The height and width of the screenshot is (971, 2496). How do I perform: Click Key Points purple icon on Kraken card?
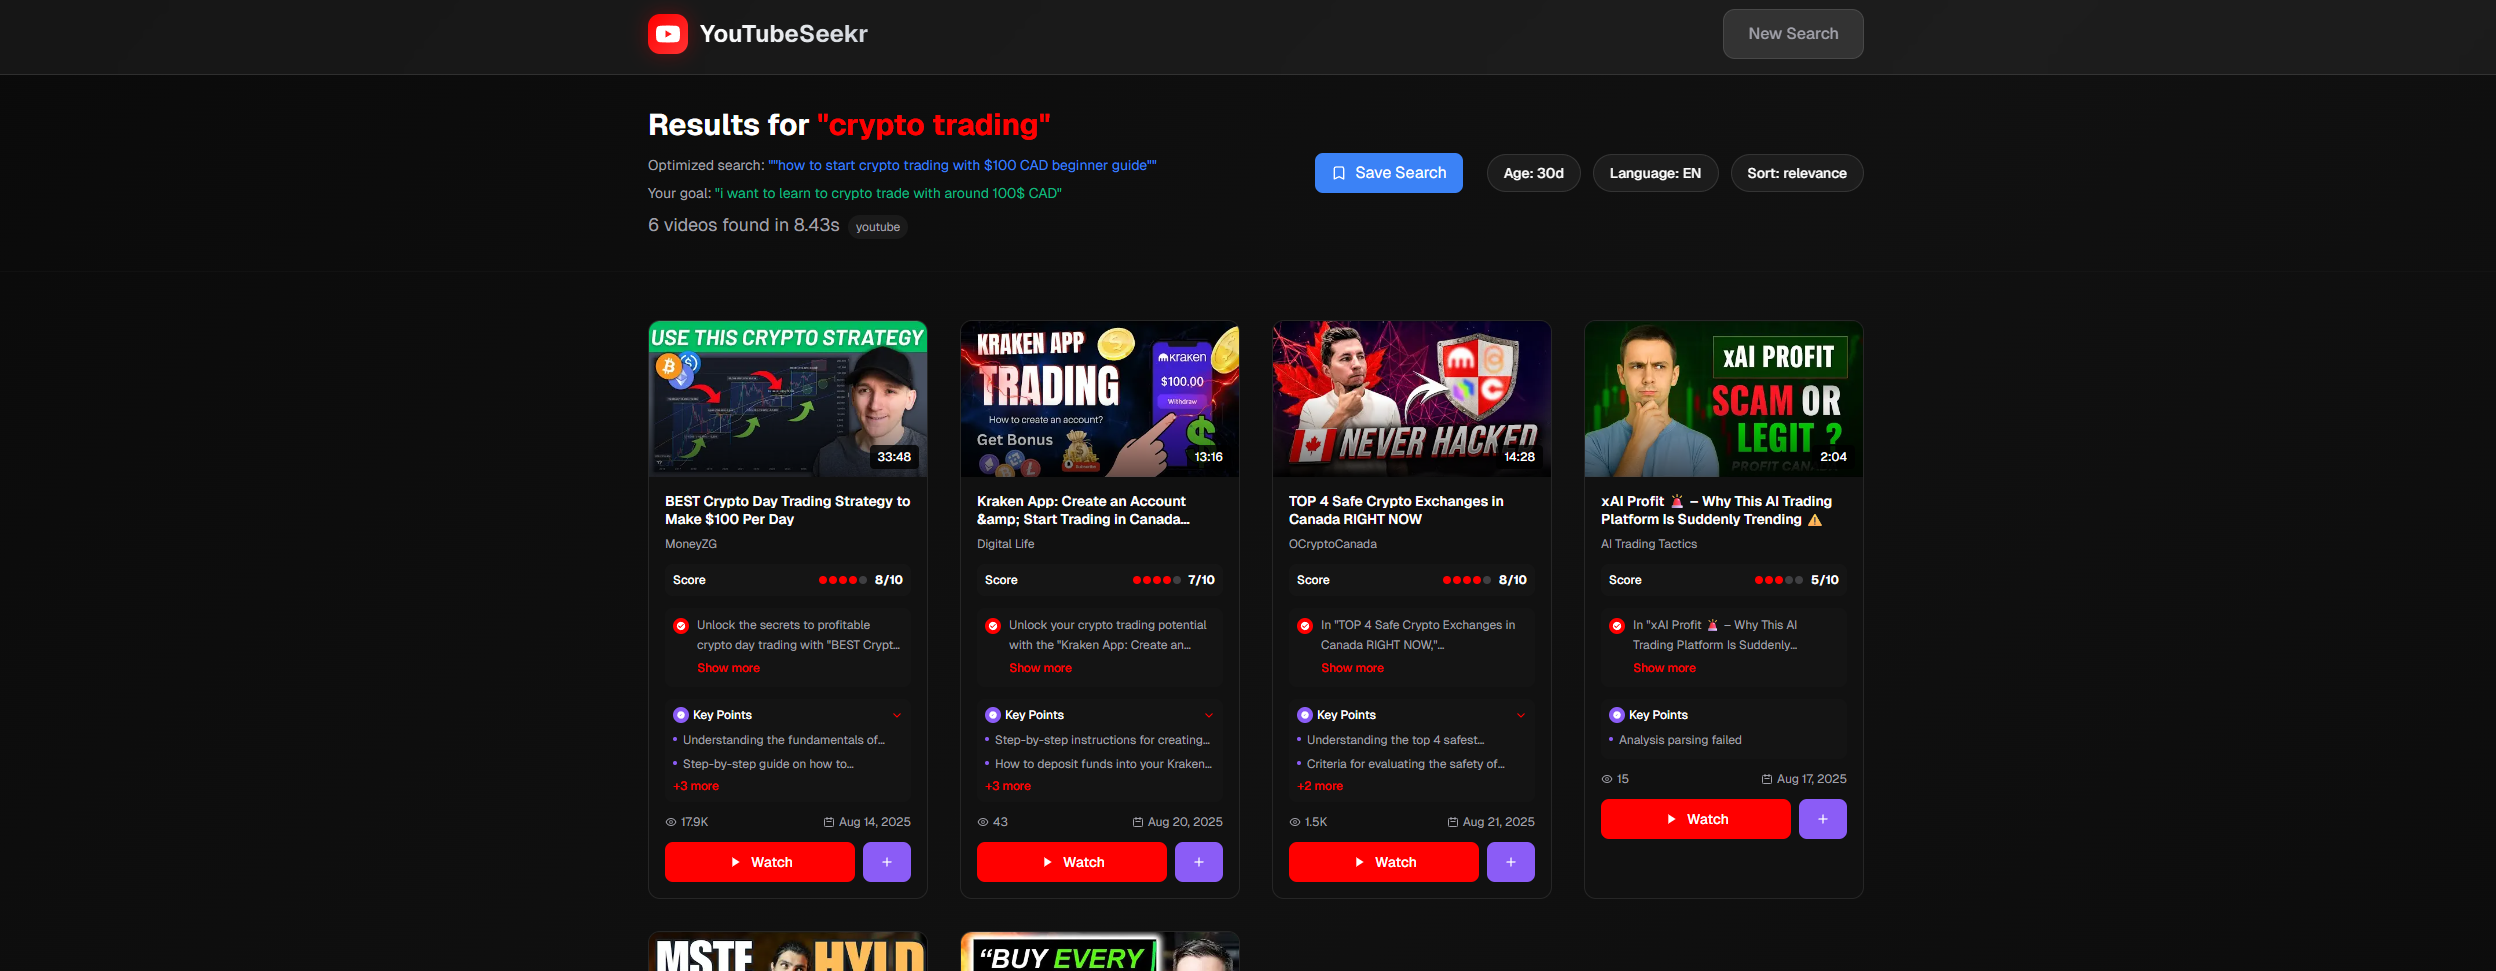(993, 715)
